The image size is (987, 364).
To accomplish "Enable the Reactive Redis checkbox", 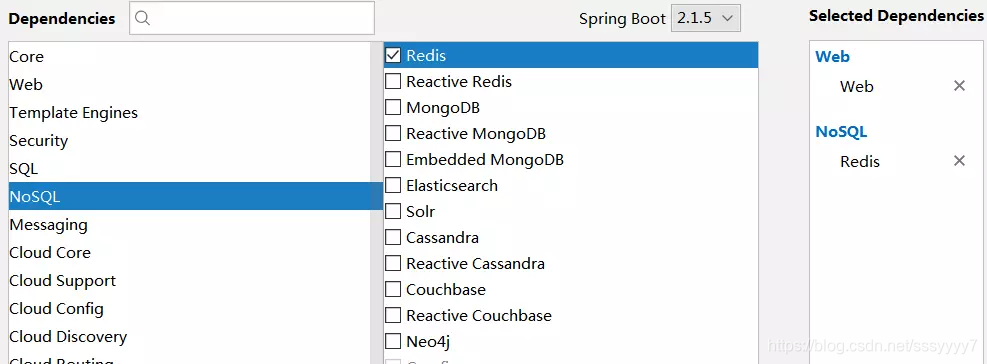I will point(393,81).
